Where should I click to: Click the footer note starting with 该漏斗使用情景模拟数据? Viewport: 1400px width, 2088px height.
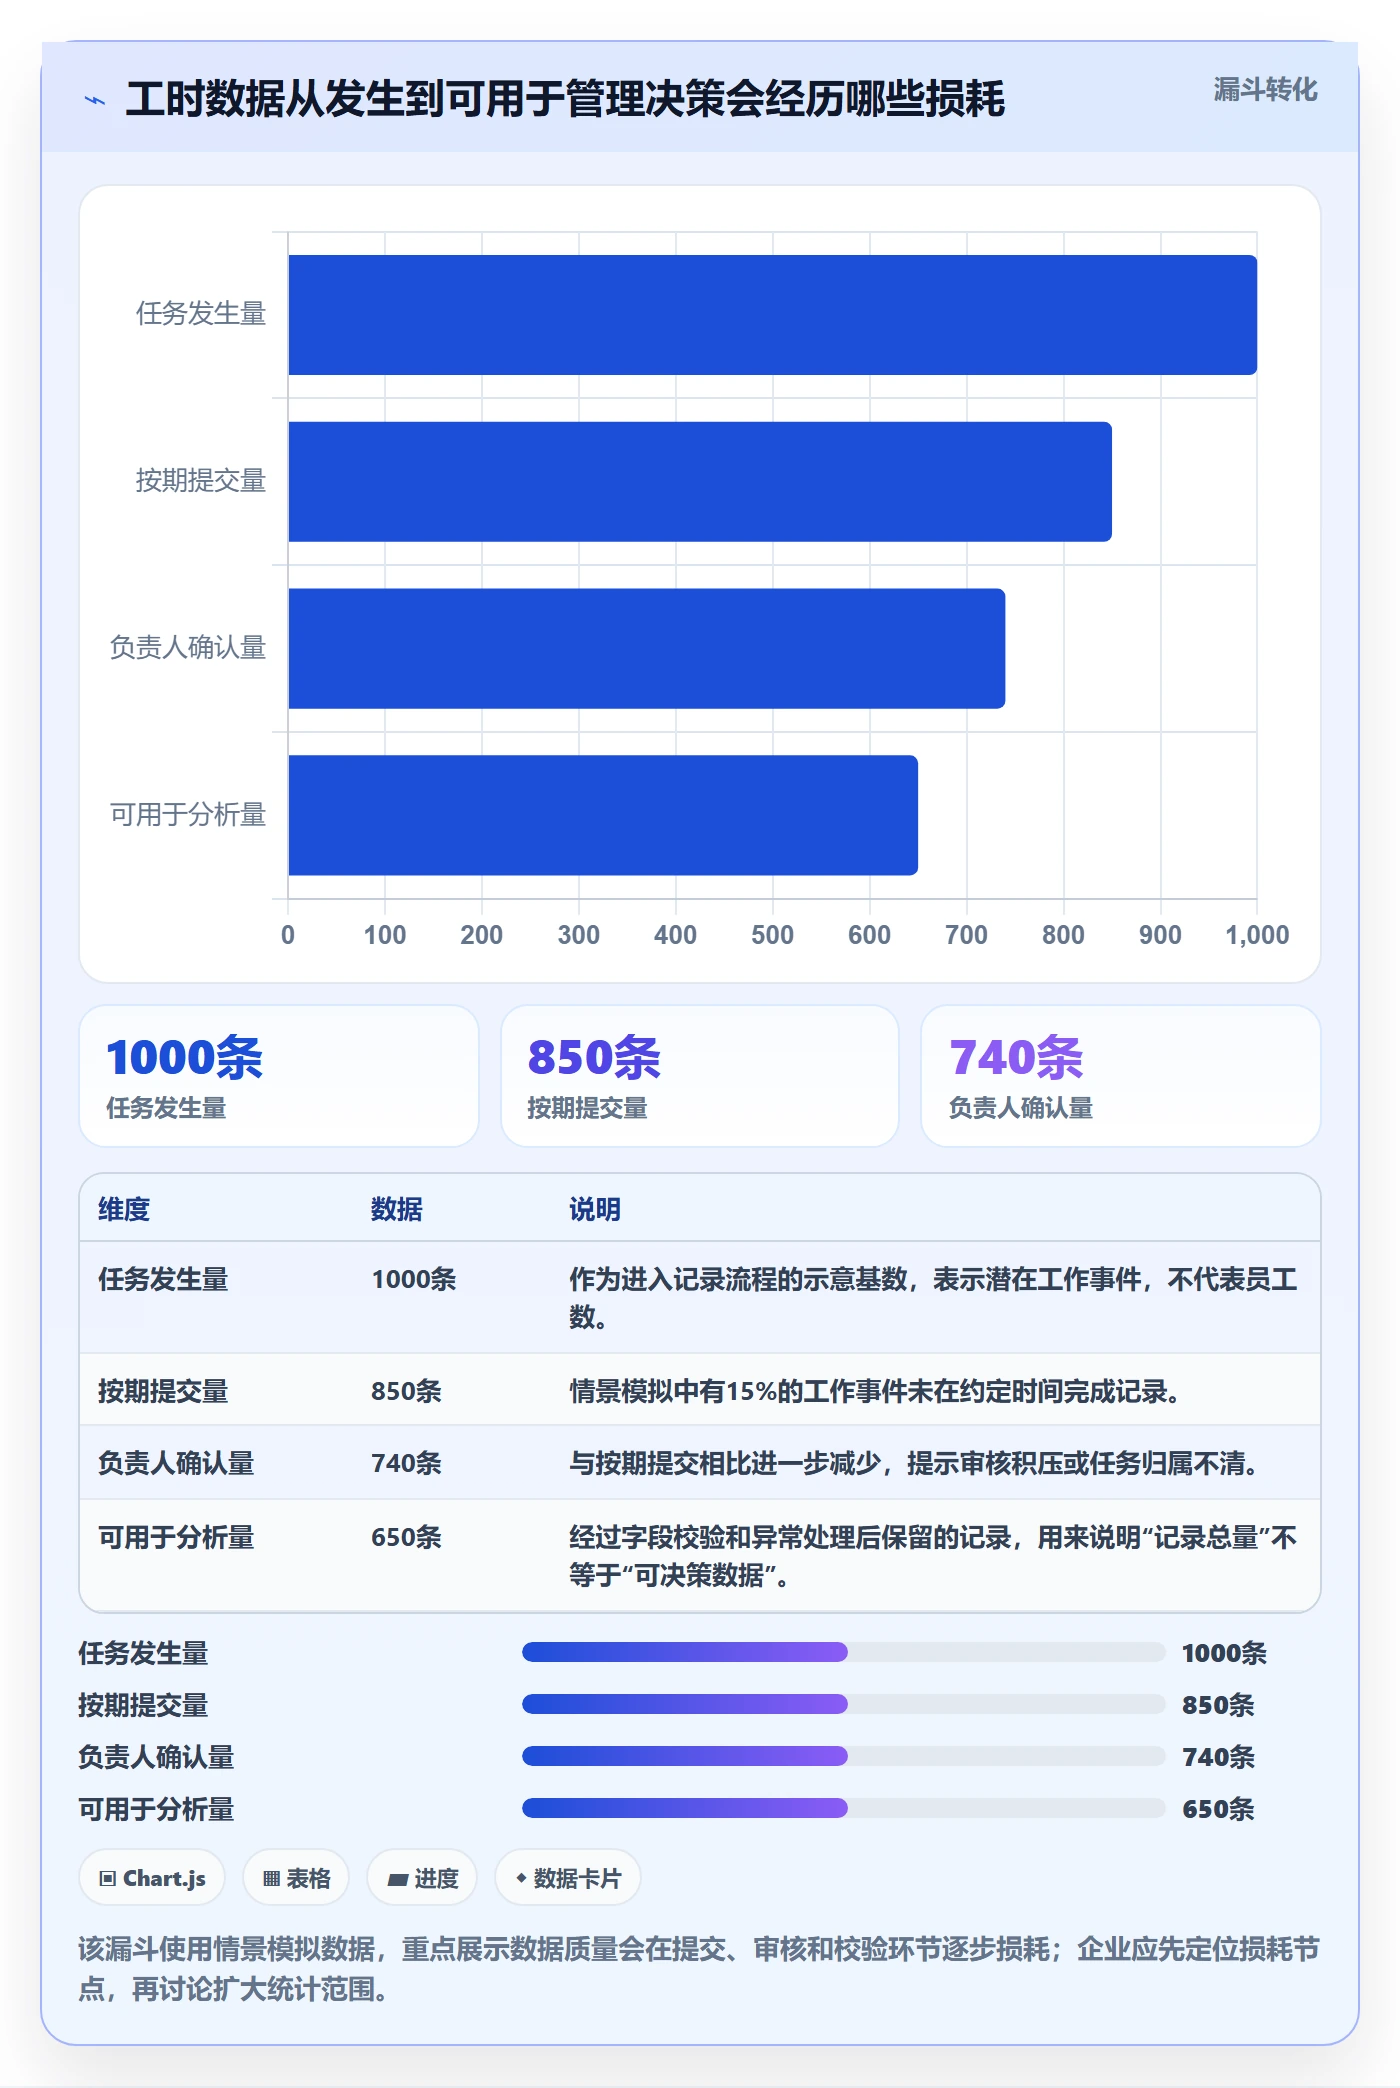(x=699, y=1968)
